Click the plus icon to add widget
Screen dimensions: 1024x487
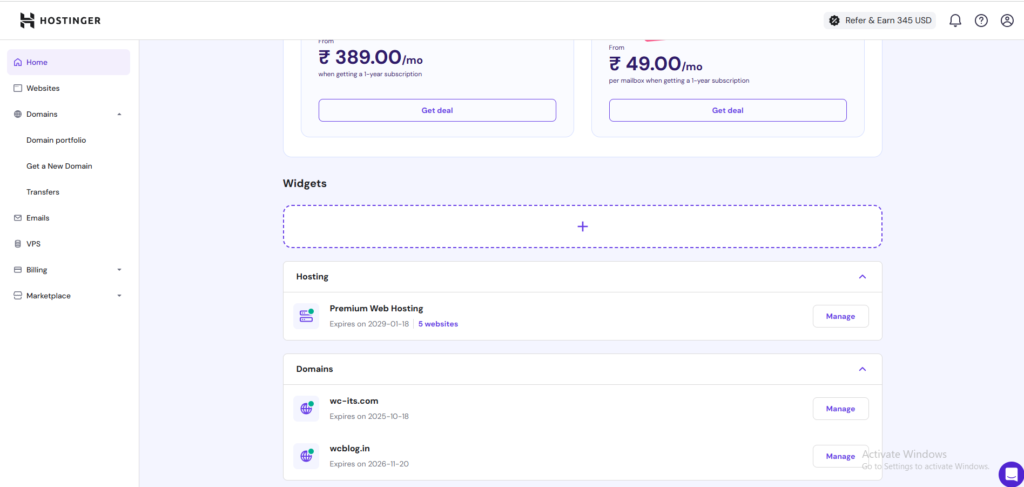583,227
